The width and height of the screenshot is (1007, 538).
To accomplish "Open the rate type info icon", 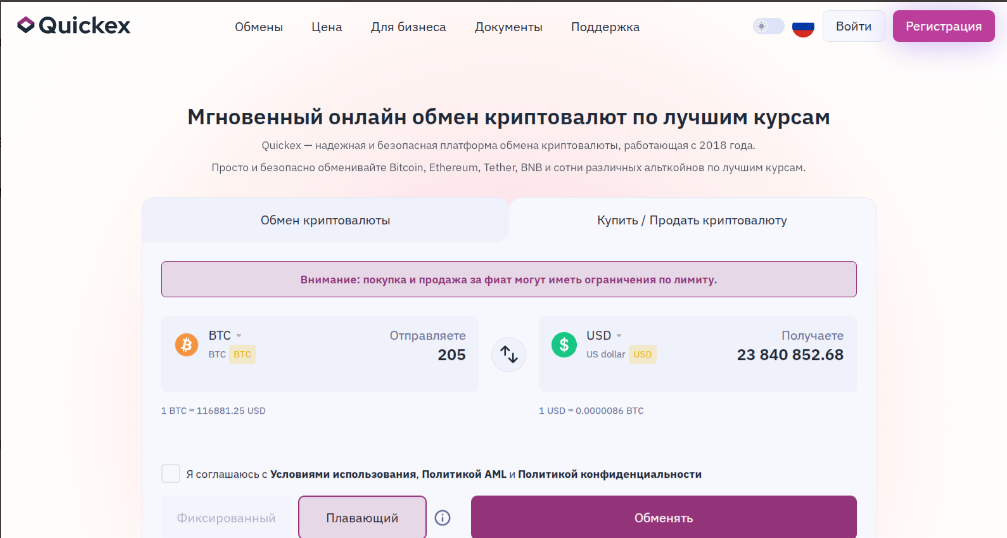I will [x=442, y=517].
